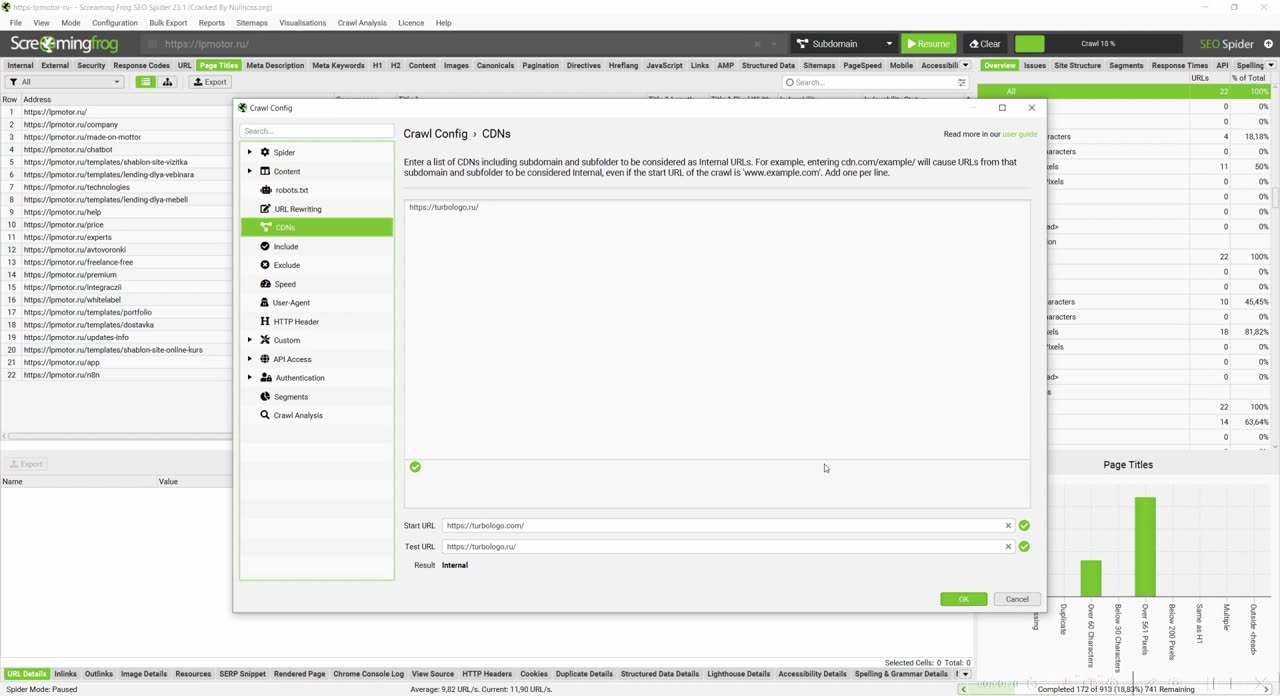Switch to tree view icon

point(168,82)
